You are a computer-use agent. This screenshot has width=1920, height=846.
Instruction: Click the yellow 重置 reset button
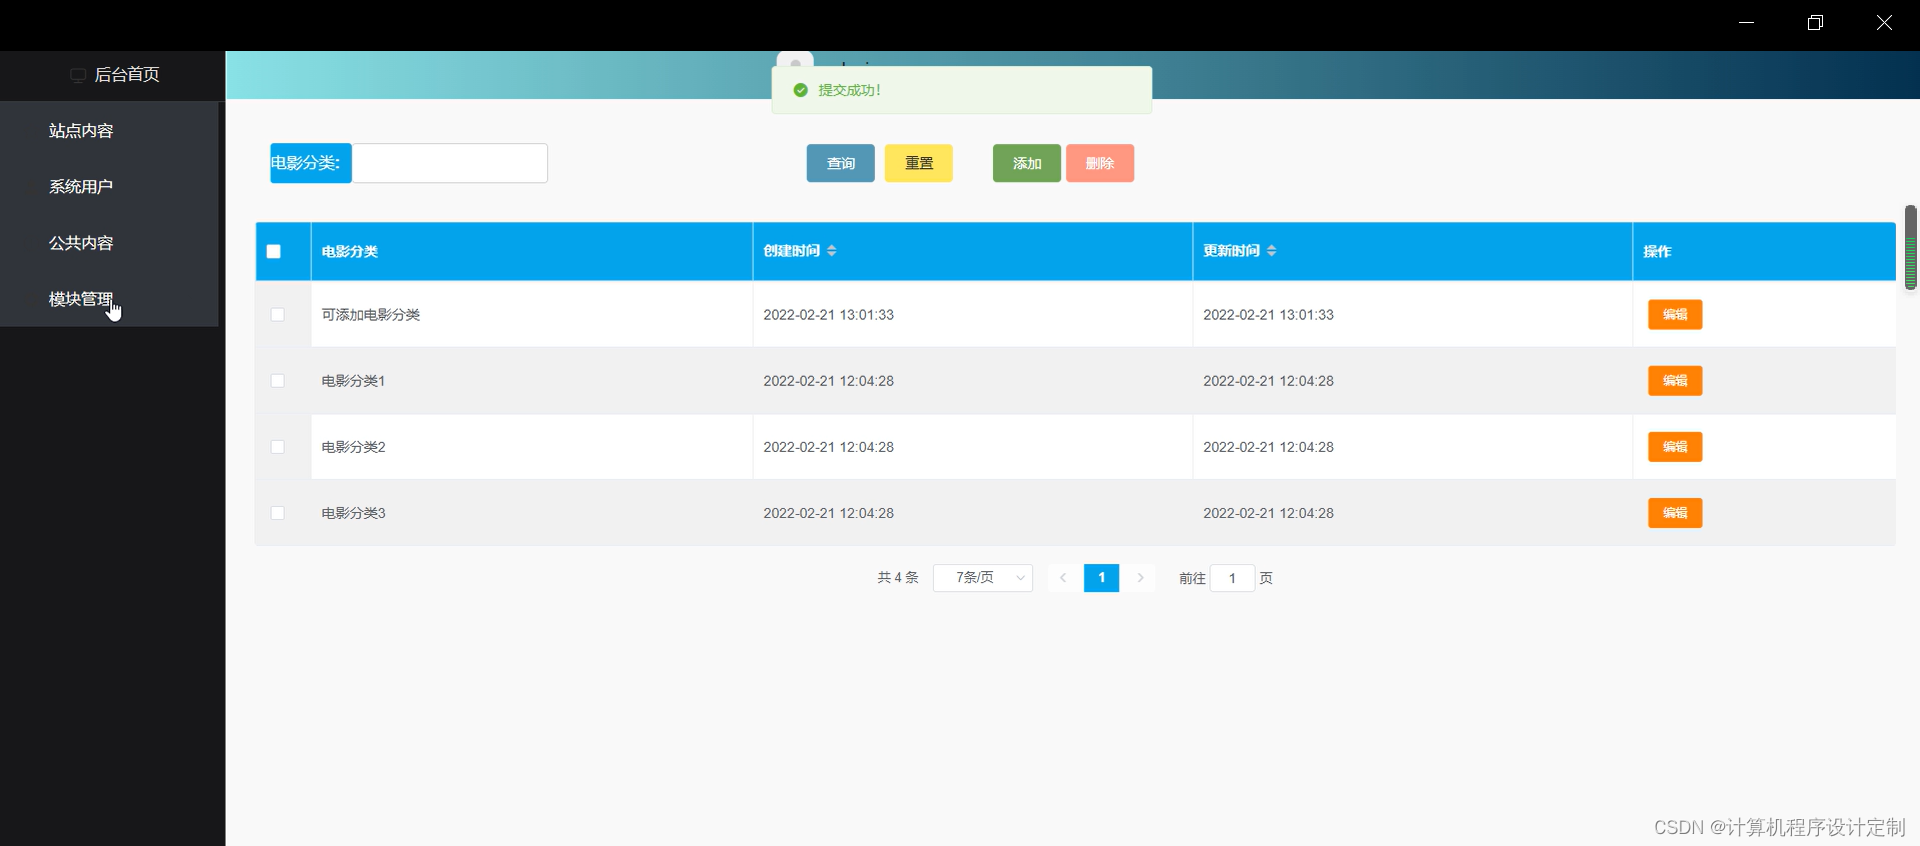point(919,163)
